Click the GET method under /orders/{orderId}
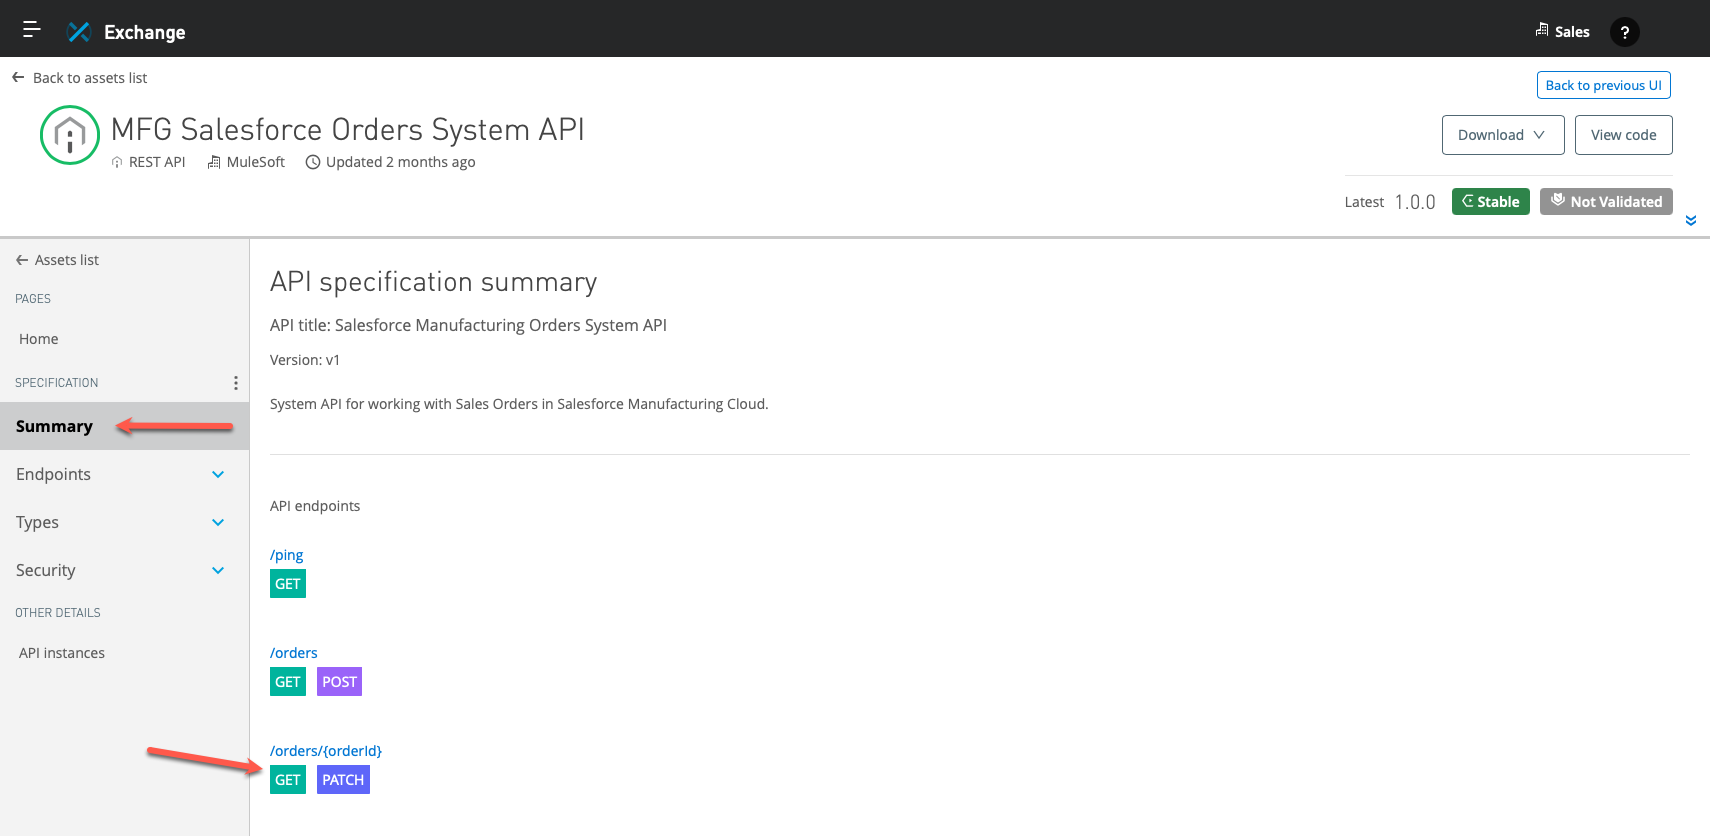The height and width of the screenshot is (836, 1710). [288, 780]
